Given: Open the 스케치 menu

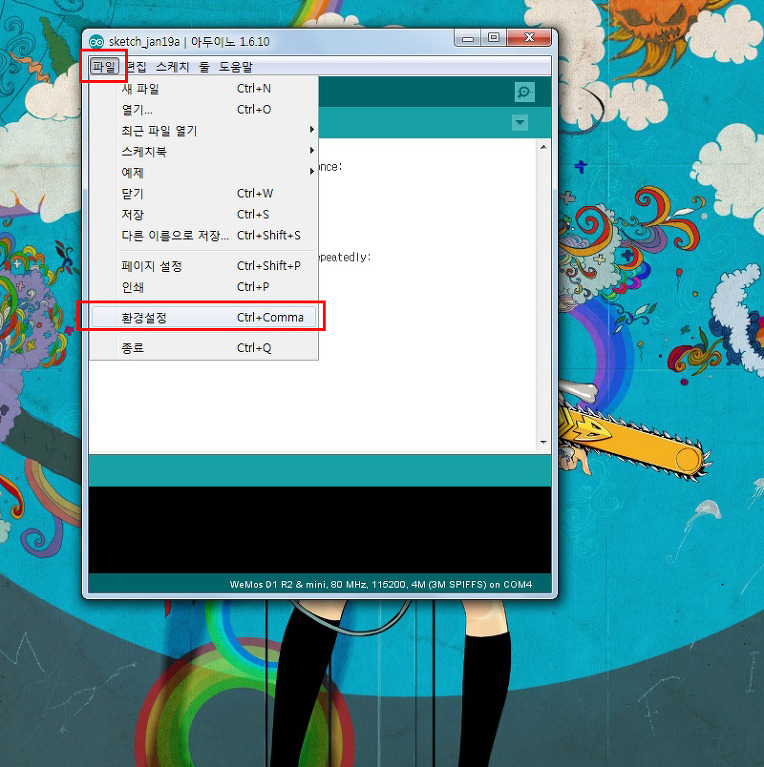Looking at the screenshot, I should pyautogui.click(x=172, y=67).
